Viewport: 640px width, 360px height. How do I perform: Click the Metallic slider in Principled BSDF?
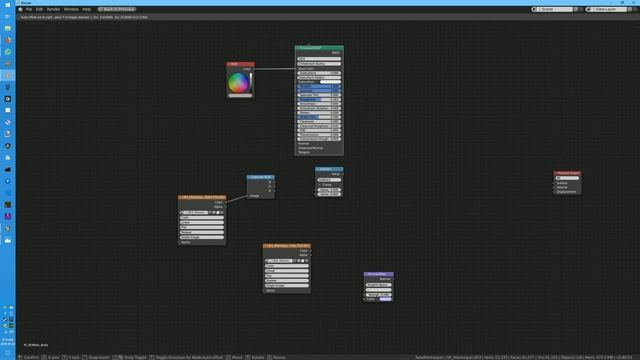point(319,87)
